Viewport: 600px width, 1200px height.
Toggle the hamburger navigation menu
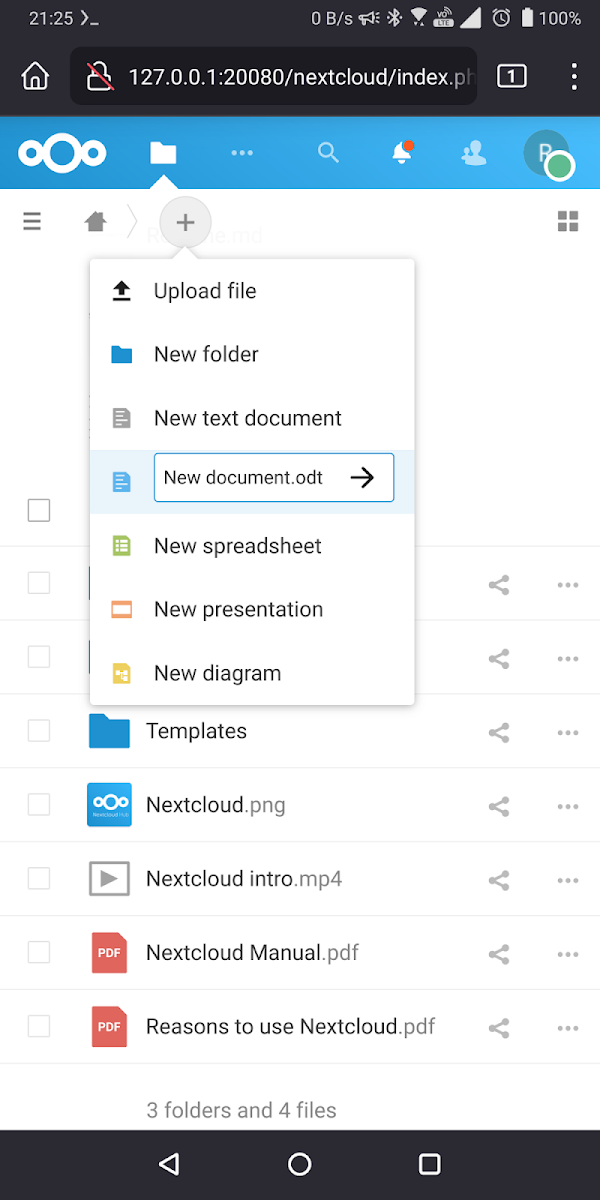(32, 221)
